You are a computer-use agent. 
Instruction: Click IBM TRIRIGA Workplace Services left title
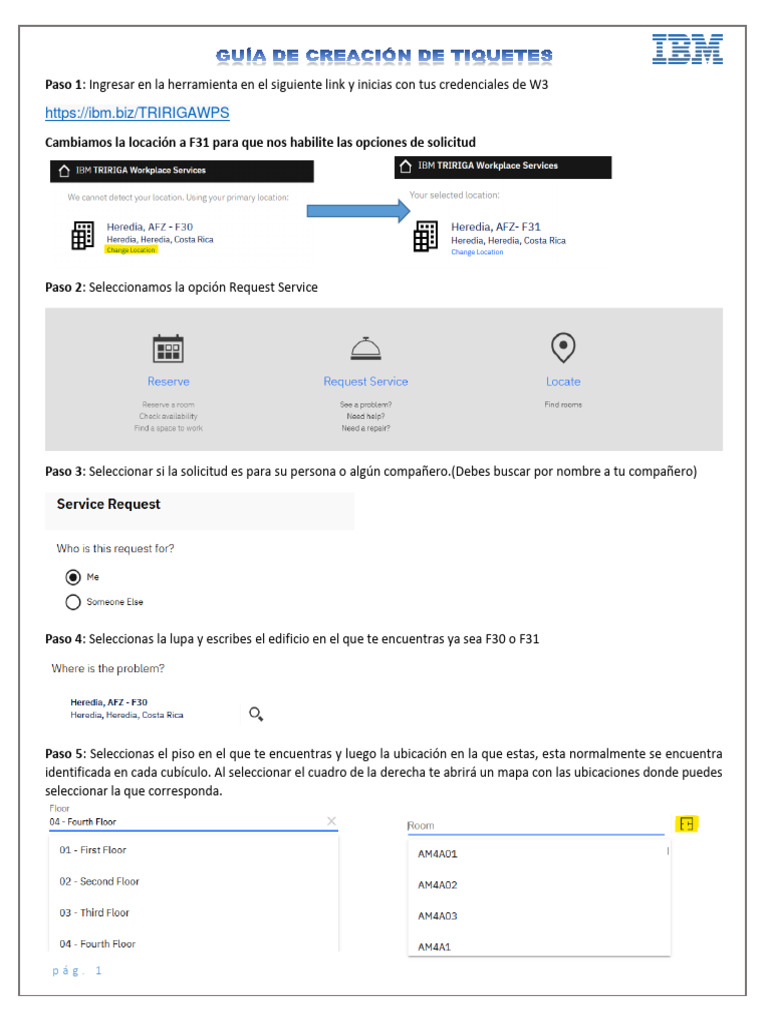point(140,170)
